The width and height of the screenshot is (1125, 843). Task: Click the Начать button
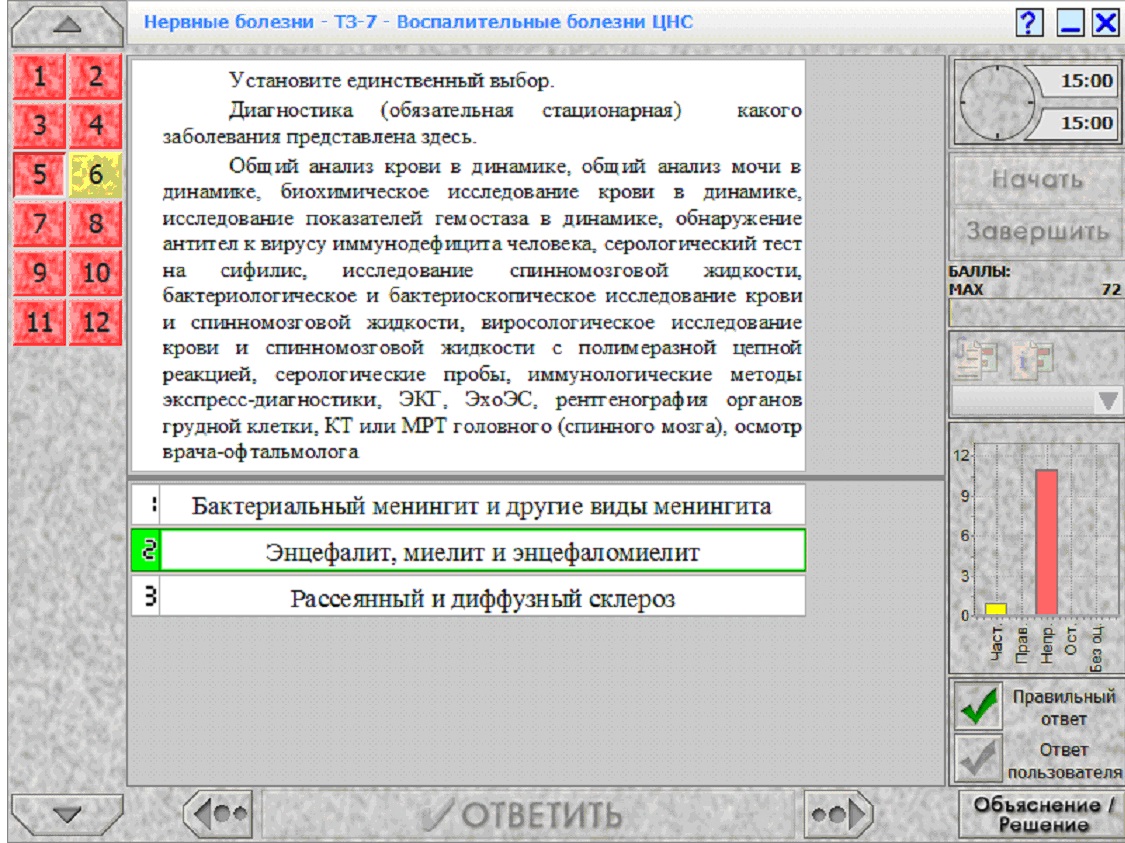(x=1037, y=179)
